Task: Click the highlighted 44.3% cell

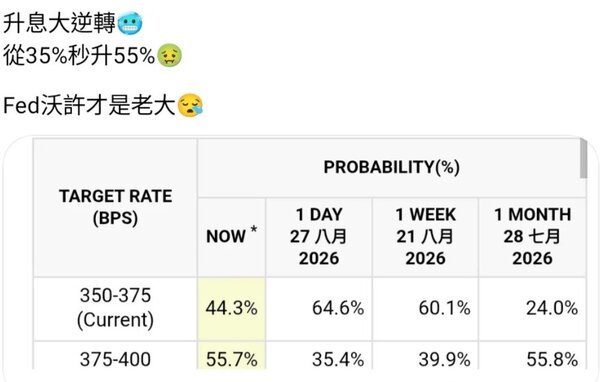Action: click(x=232, y=309)
